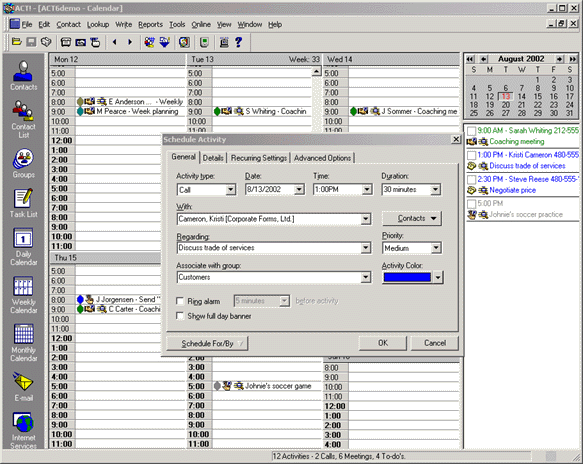Viewport: 583px width, 464px height.
Task: Click the Contacts button in dialog
Action: [x=412, y=219]
